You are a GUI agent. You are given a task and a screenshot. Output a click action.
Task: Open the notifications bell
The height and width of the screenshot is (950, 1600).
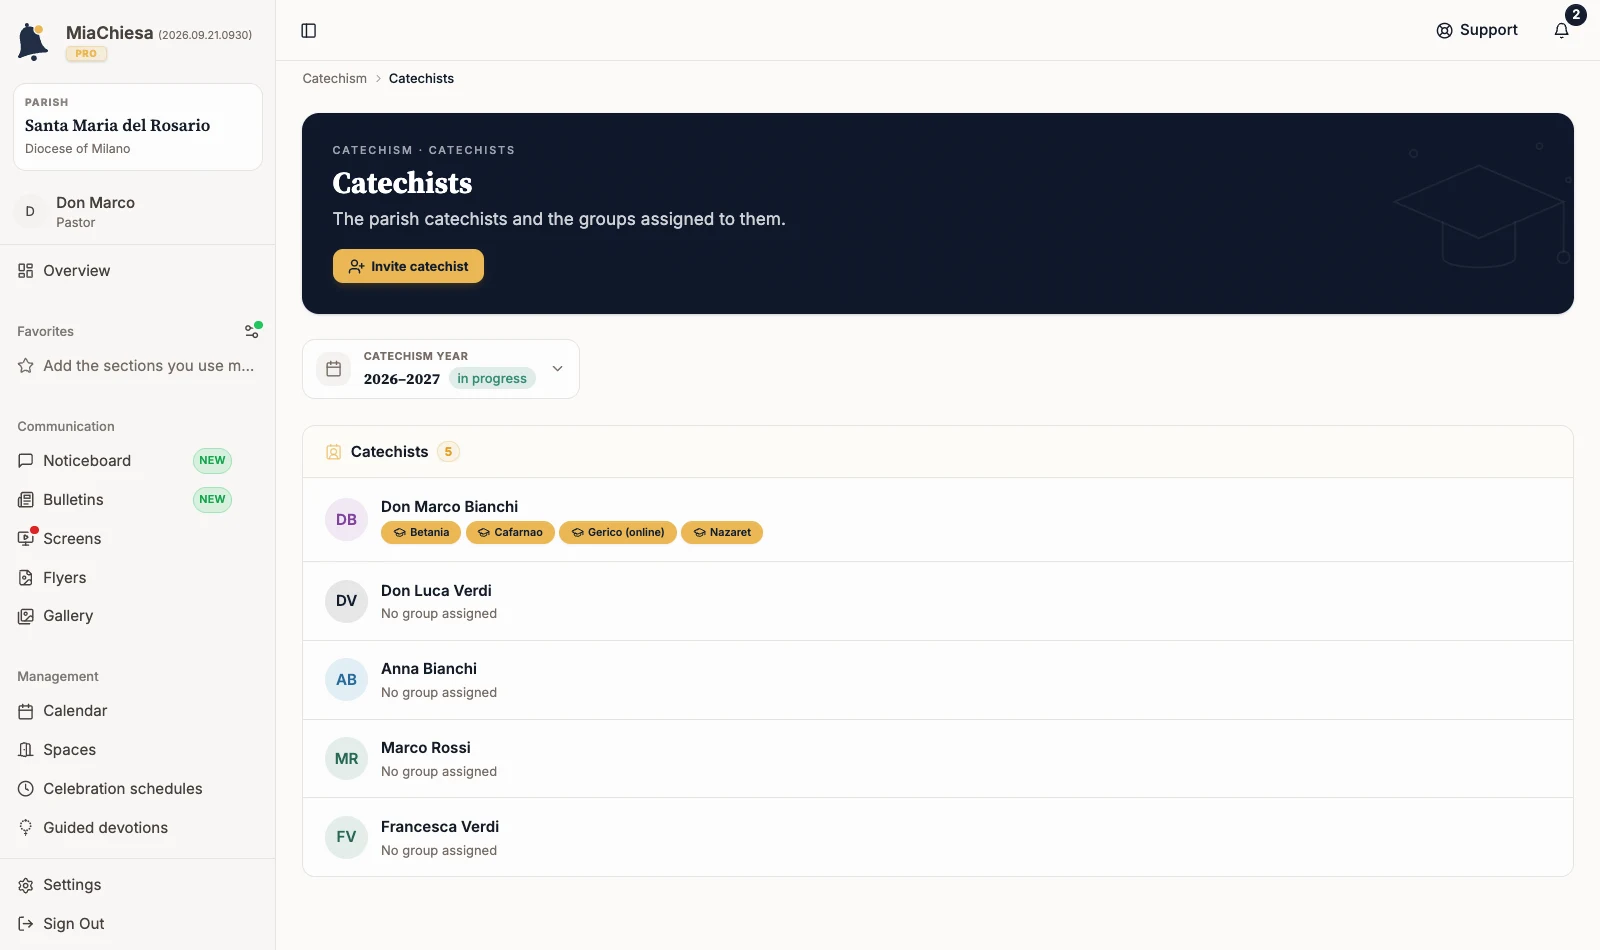pyautogui.click(x=1561, y=31)
